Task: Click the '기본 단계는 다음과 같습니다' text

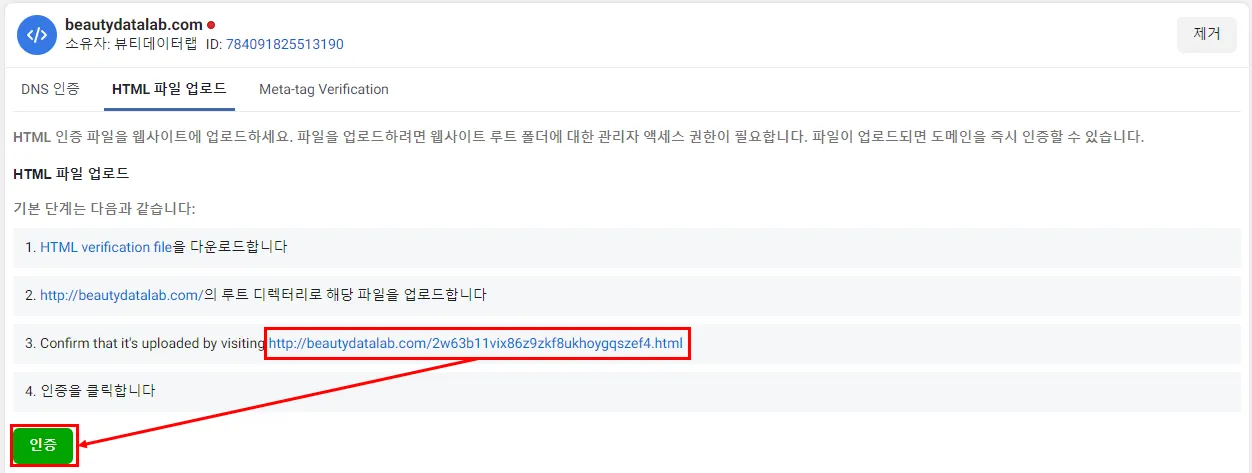Action: (104, 209)
